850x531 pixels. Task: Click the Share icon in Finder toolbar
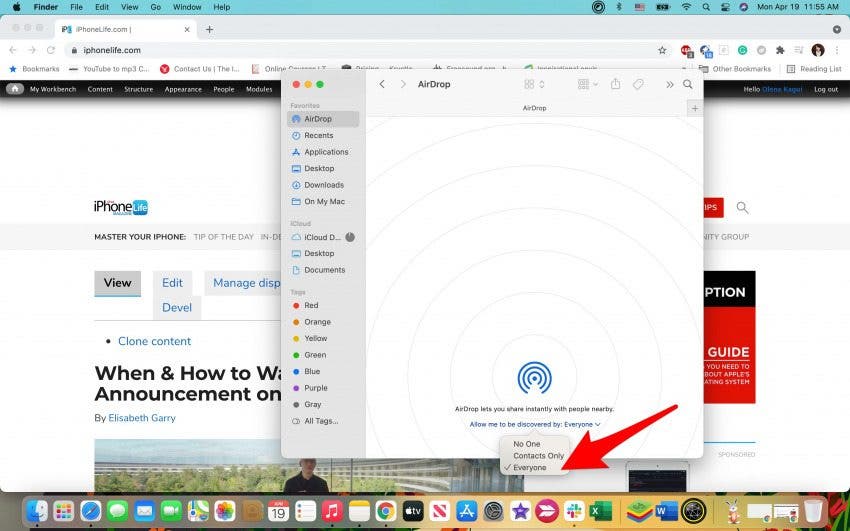(616, 85)
